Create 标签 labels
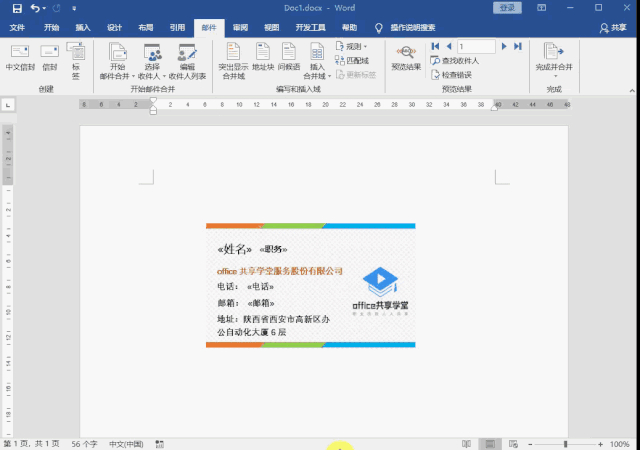 (x=76, y=61)
